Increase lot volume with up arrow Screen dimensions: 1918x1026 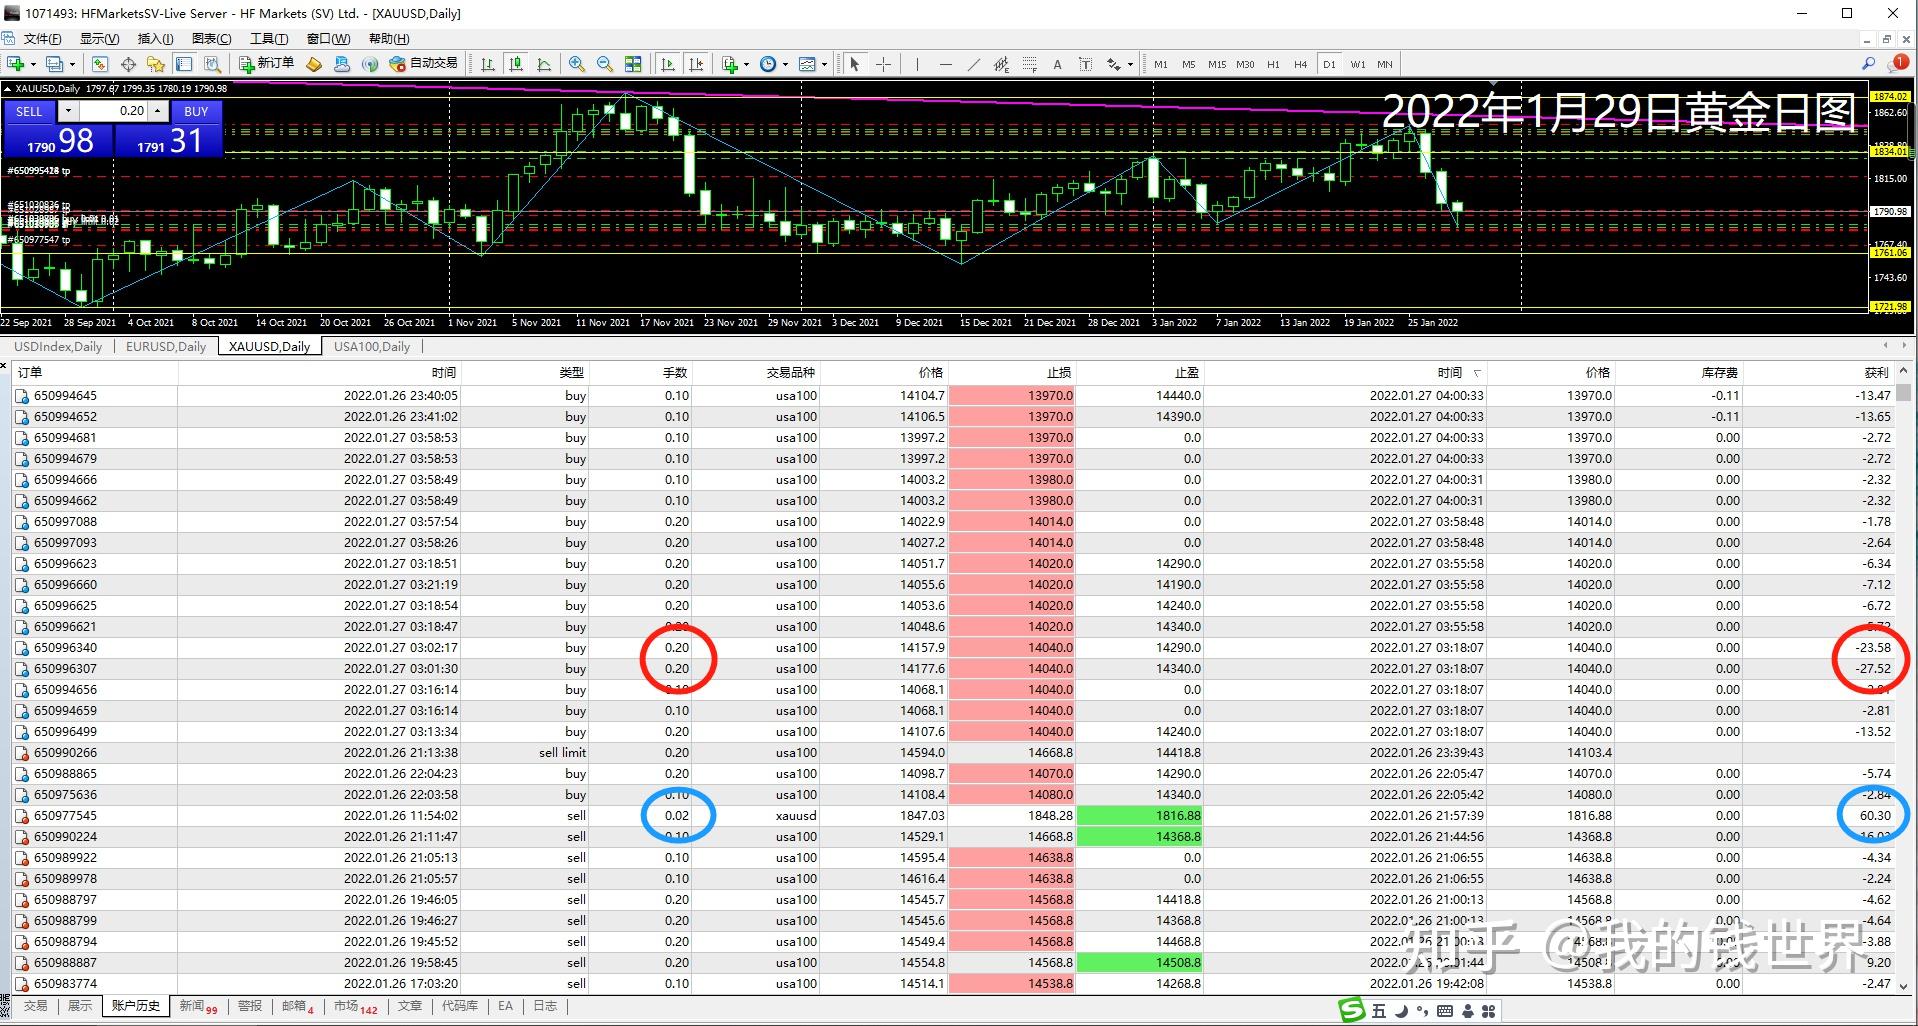click(x=157, y=111)
